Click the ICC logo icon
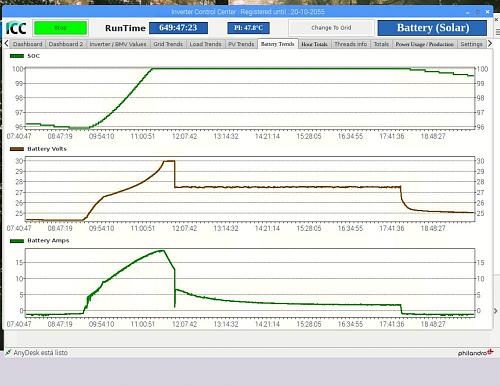This screenshot has width=500, height=385. coord(16,28)
